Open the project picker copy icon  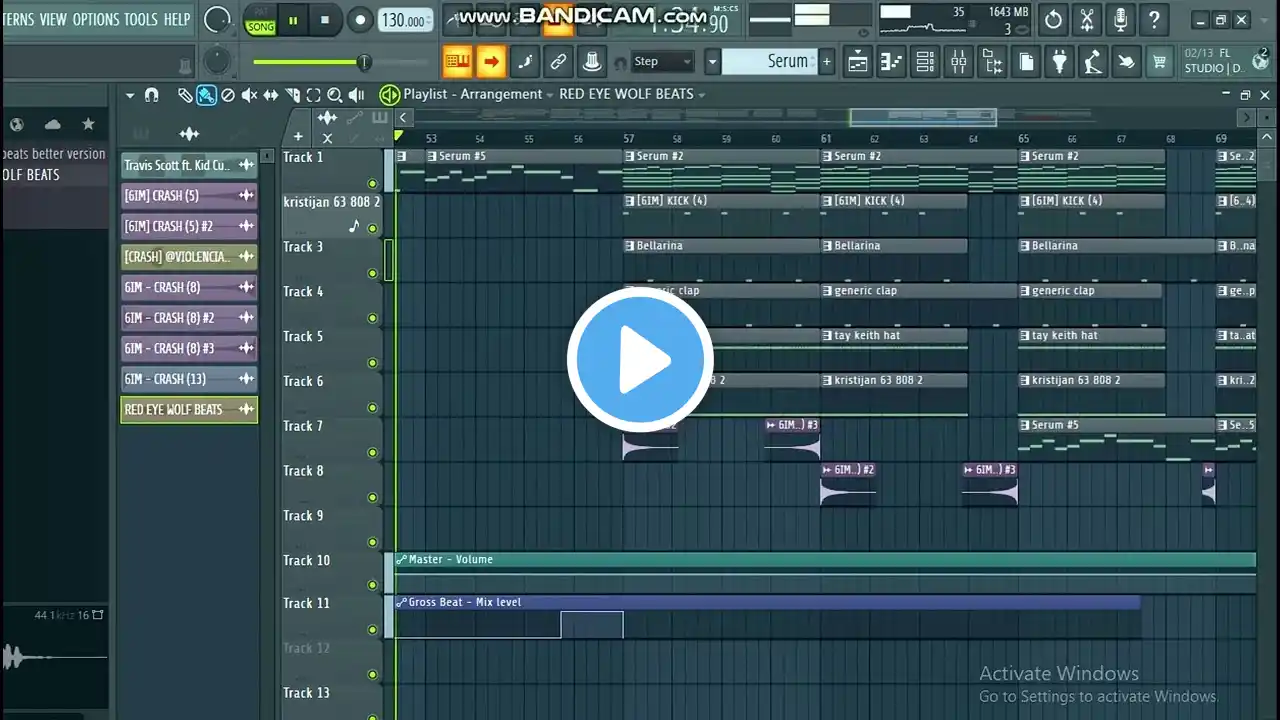pyautogui.click(x=1026, y=62)
